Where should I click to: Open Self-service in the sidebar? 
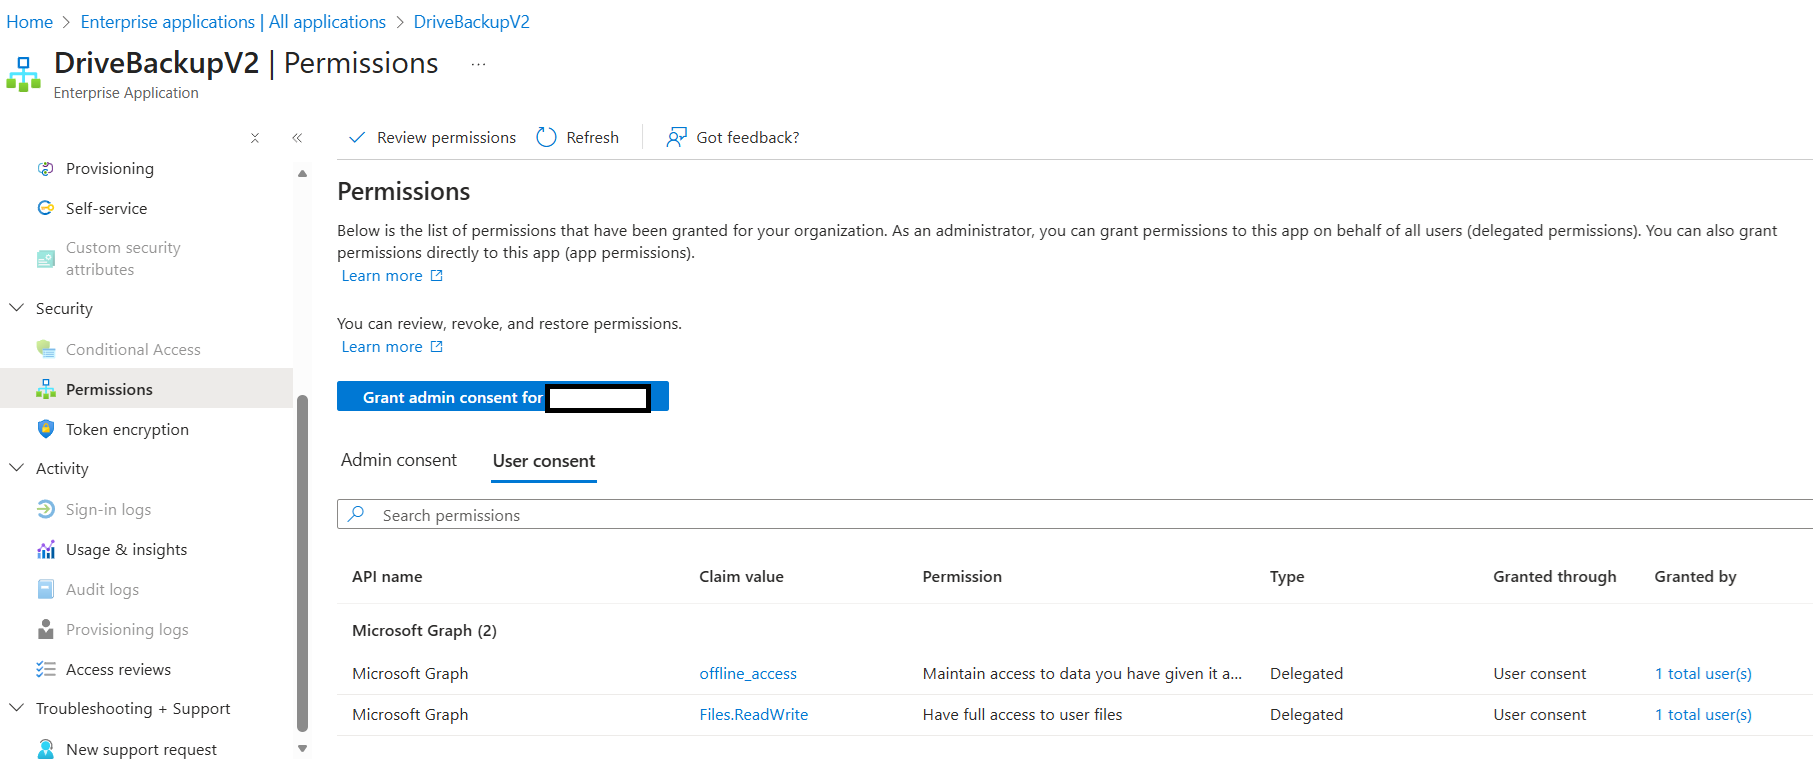(106, 209)
